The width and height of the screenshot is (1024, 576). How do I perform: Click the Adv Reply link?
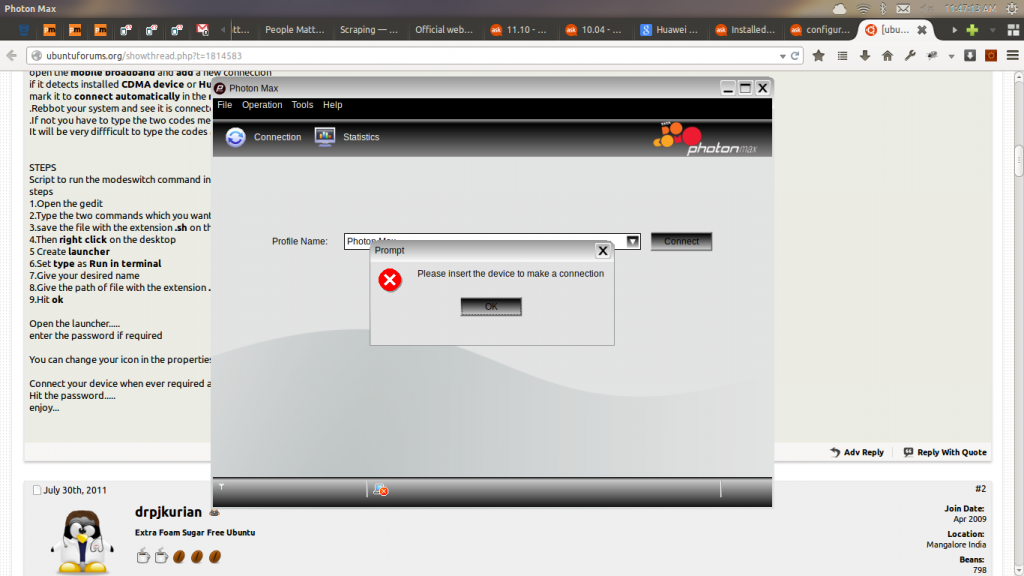point(857,452)
